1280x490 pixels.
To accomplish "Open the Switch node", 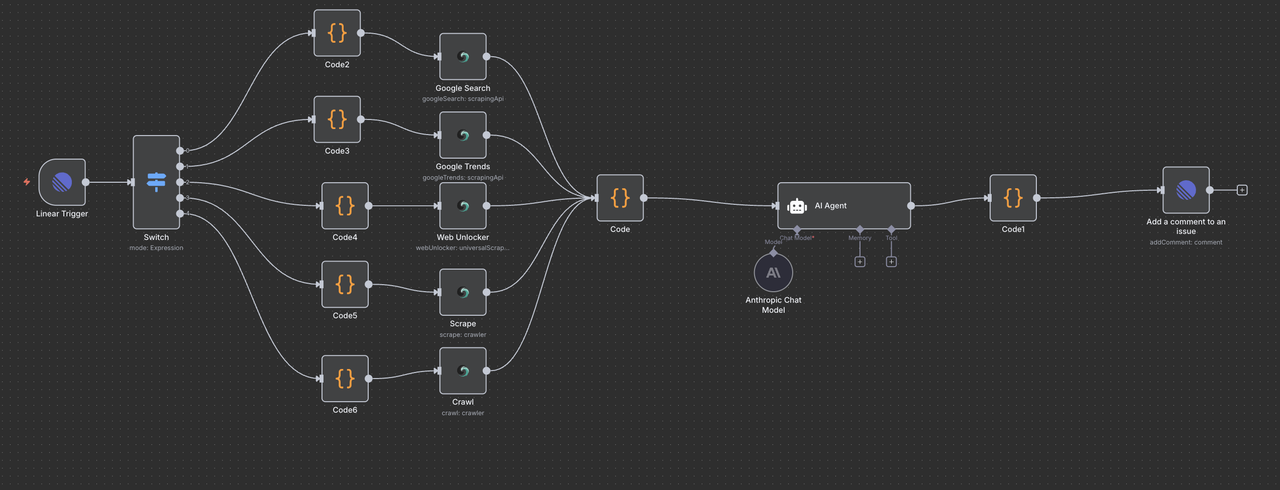I will click(x=156, y=182).
